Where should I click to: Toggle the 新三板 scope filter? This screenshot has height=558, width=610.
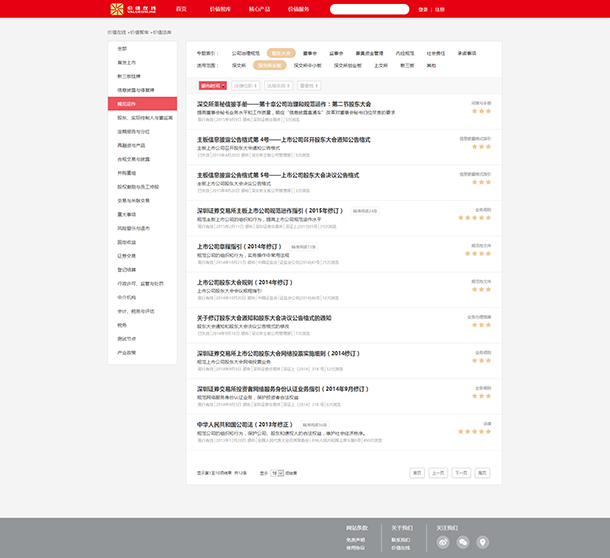coord(407,65)
